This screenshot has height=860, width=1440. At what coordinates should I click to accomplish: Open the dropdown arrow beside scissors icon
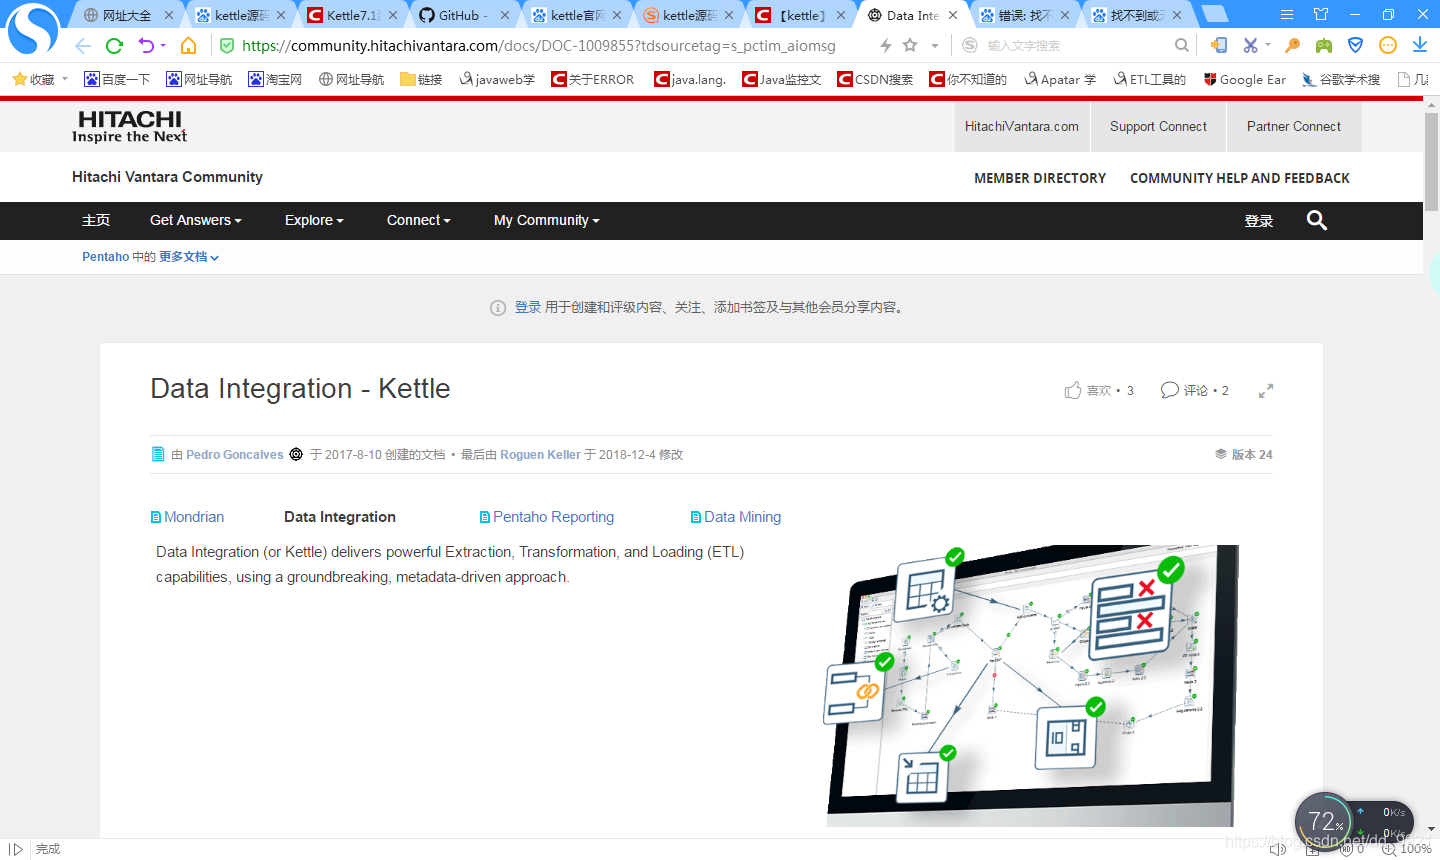(1268, 45)
